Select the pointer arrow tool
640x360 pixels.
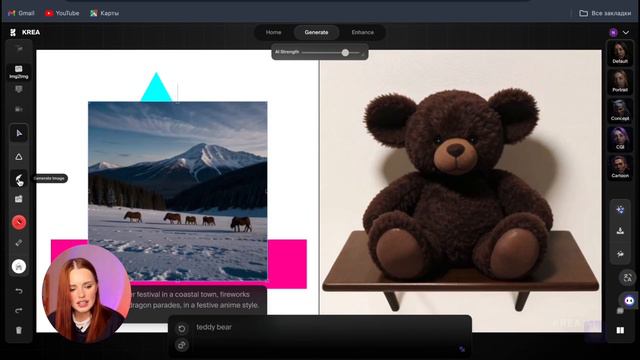(19, 133)
